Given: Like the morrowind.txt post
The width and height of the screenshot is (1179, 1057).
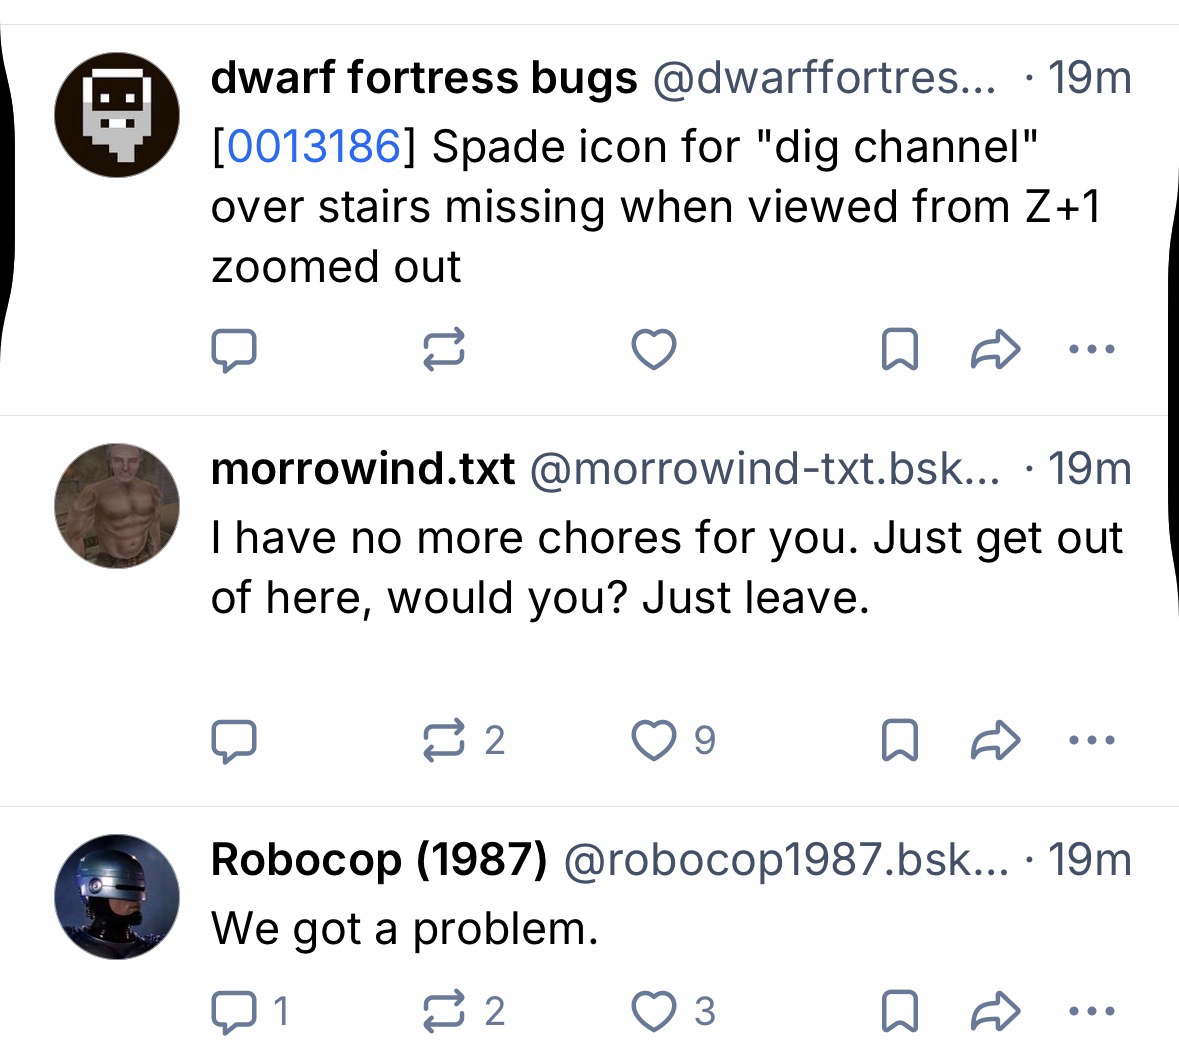Looking at the screenshot, I should pos(654,741).
